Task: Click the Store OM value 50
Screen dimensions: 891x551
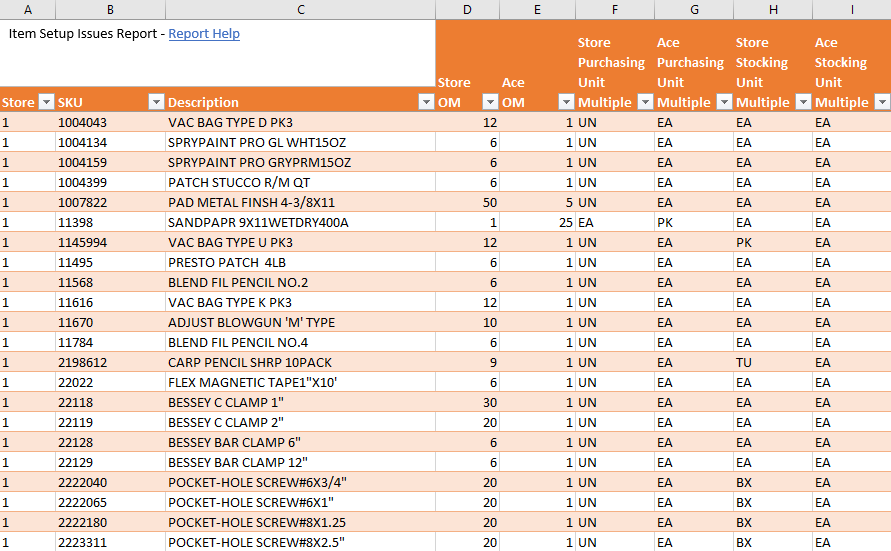Action: click(x=467, y=202)
